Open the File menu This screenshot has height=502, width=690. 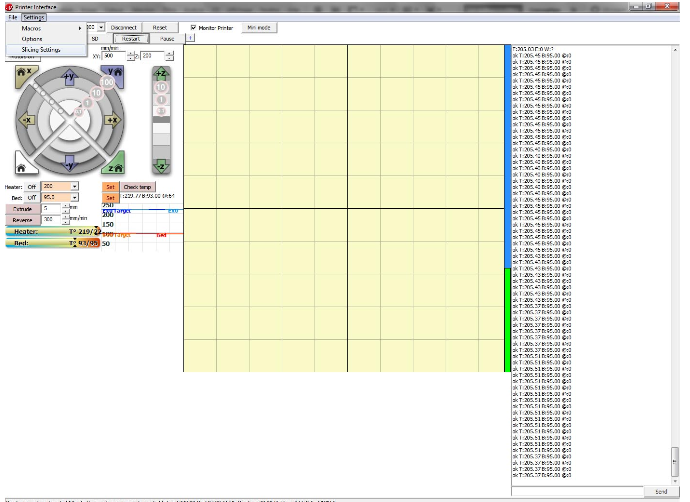pos(13,17)
